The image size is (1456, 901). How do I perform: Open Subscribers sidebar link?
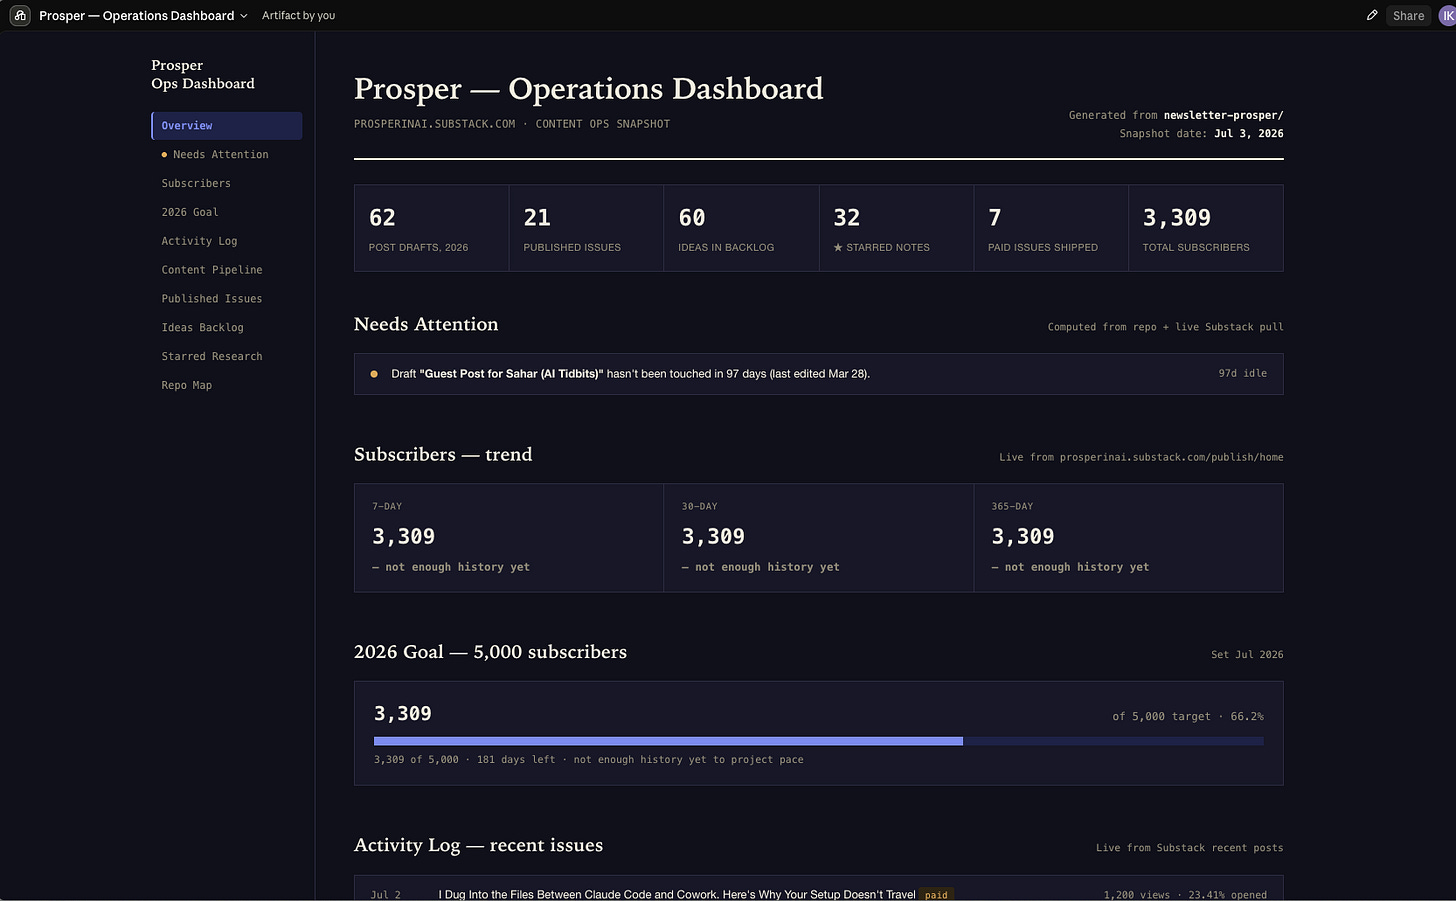(x=196, y=184)
